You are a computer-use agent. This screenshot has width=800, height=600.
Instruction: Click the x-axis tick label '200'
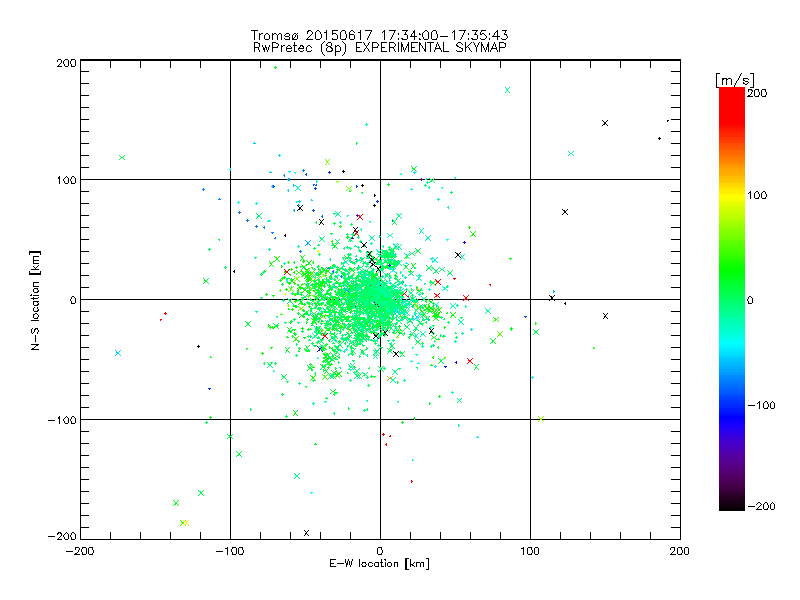[x=680, y=551]
